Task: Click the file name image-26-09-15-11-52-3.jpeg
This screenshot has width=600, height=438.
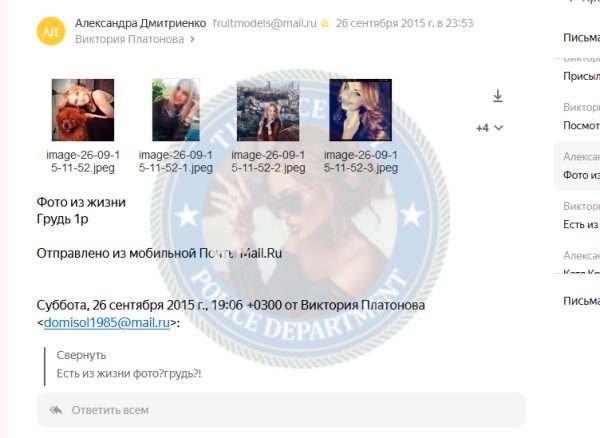Action: pyautogui.click(x=361, y=161)
